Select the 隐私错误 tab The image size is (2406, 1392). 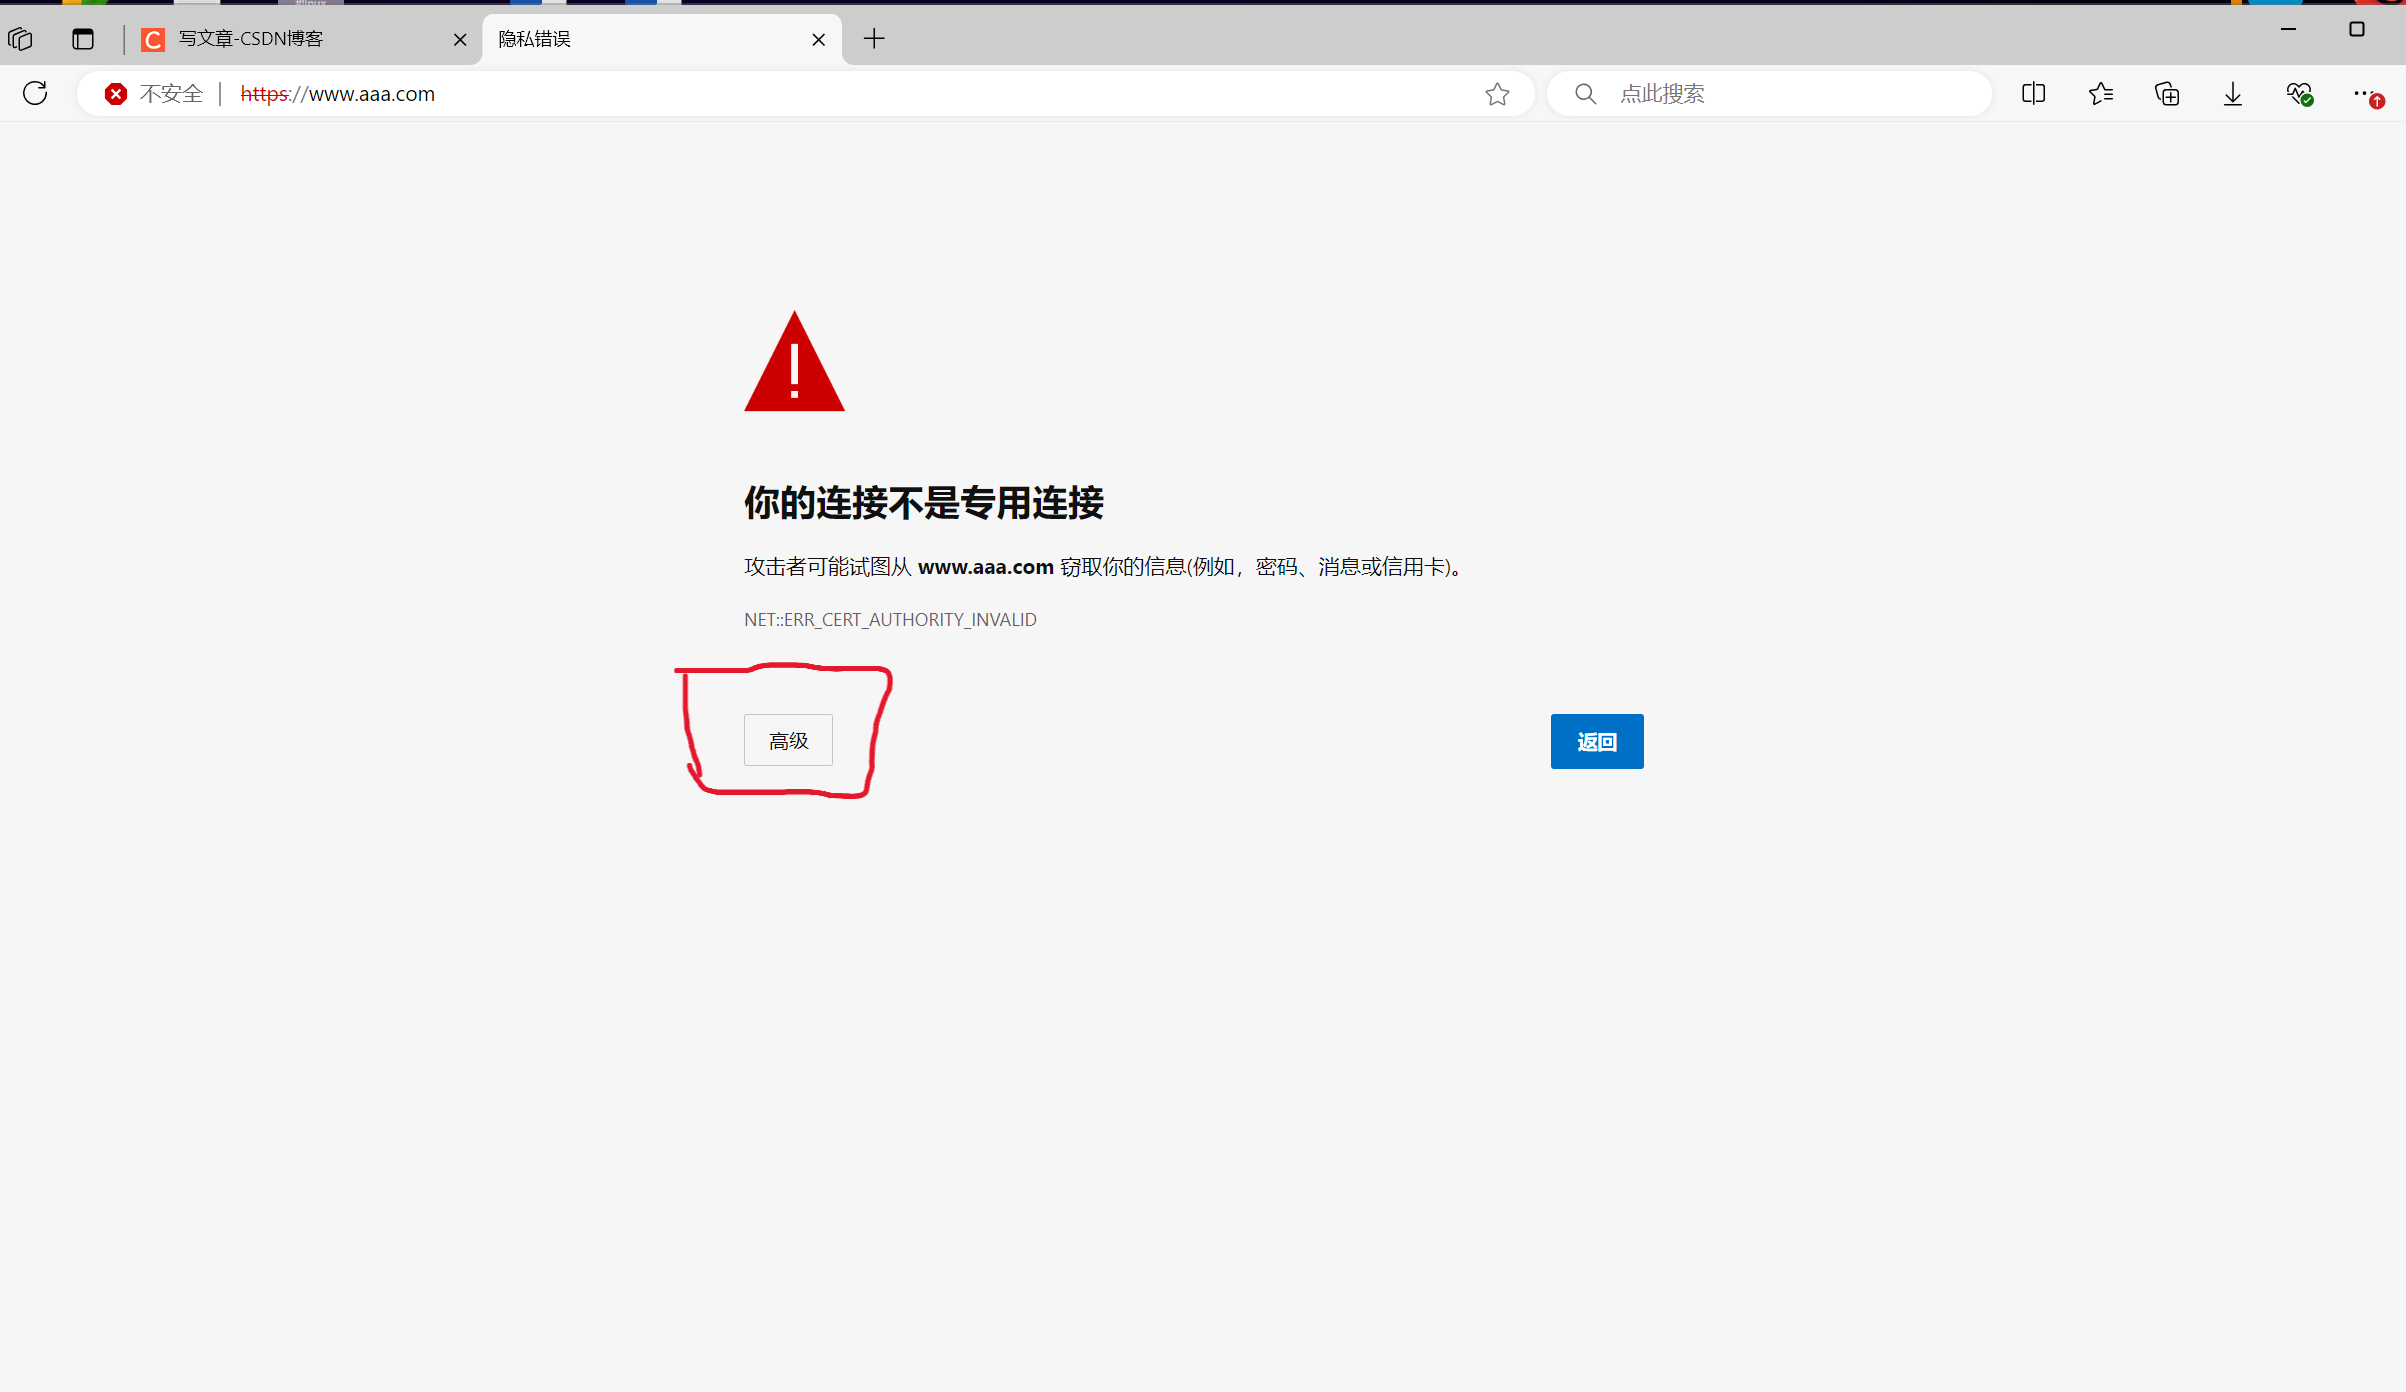pyautogui.click(x=640, y=39)
